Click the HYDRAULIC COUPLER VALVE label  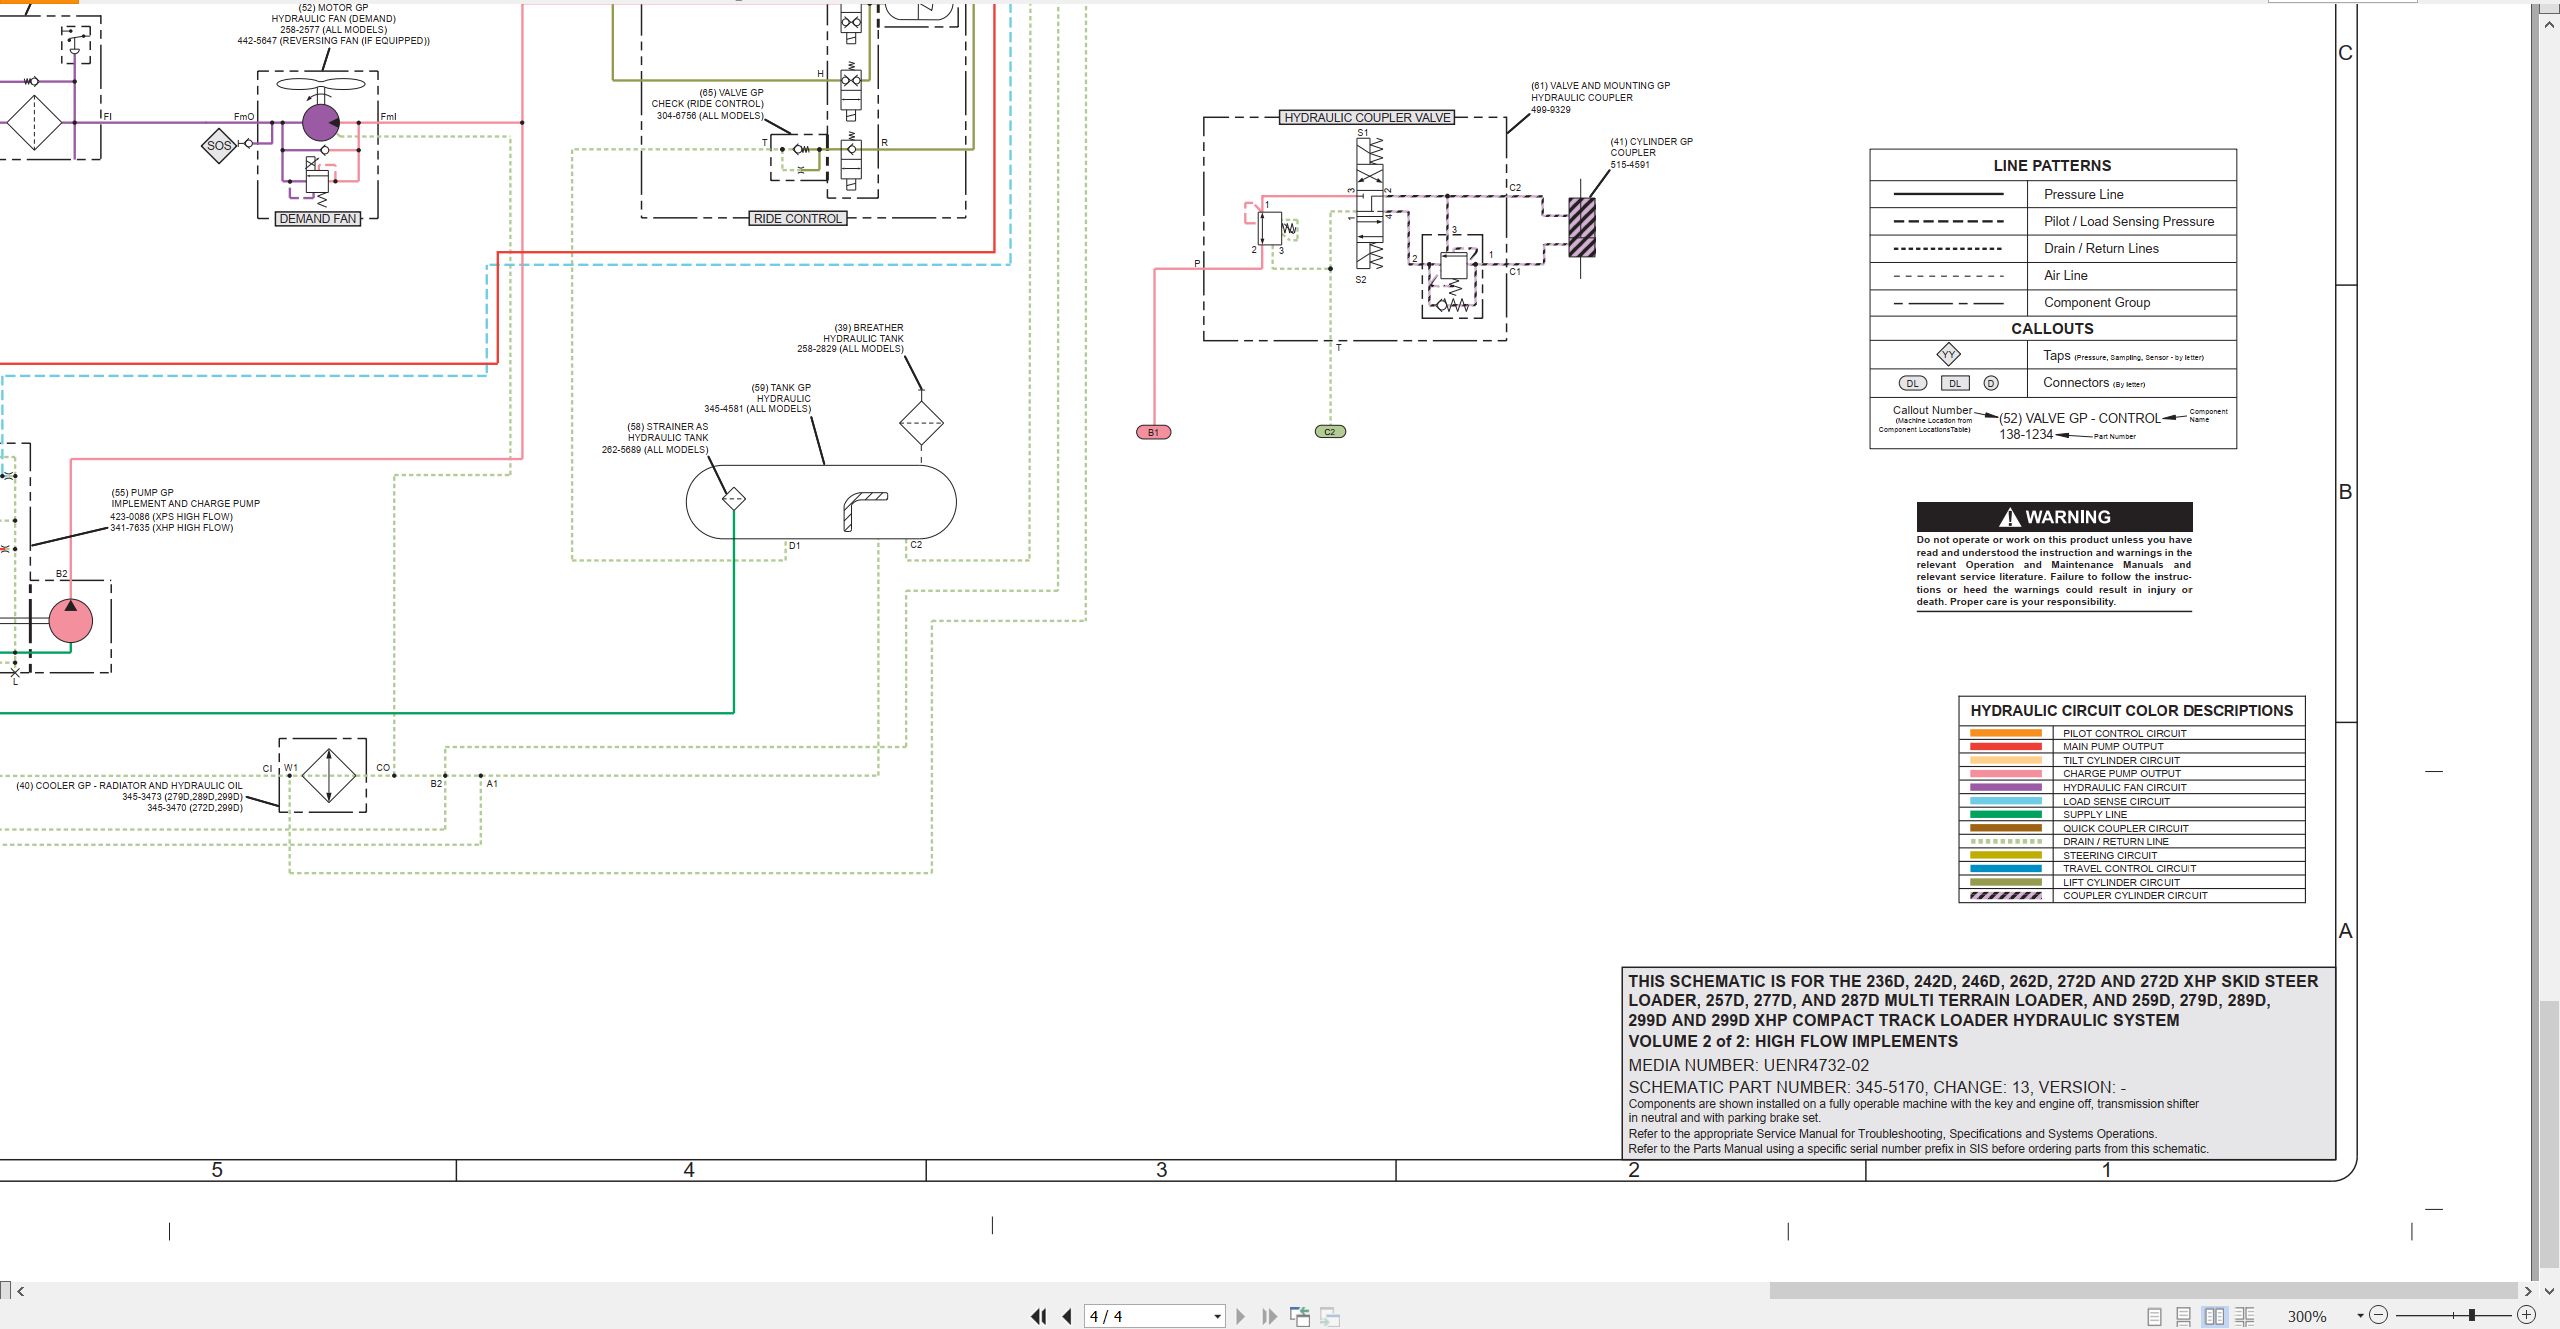[1367, 117]
